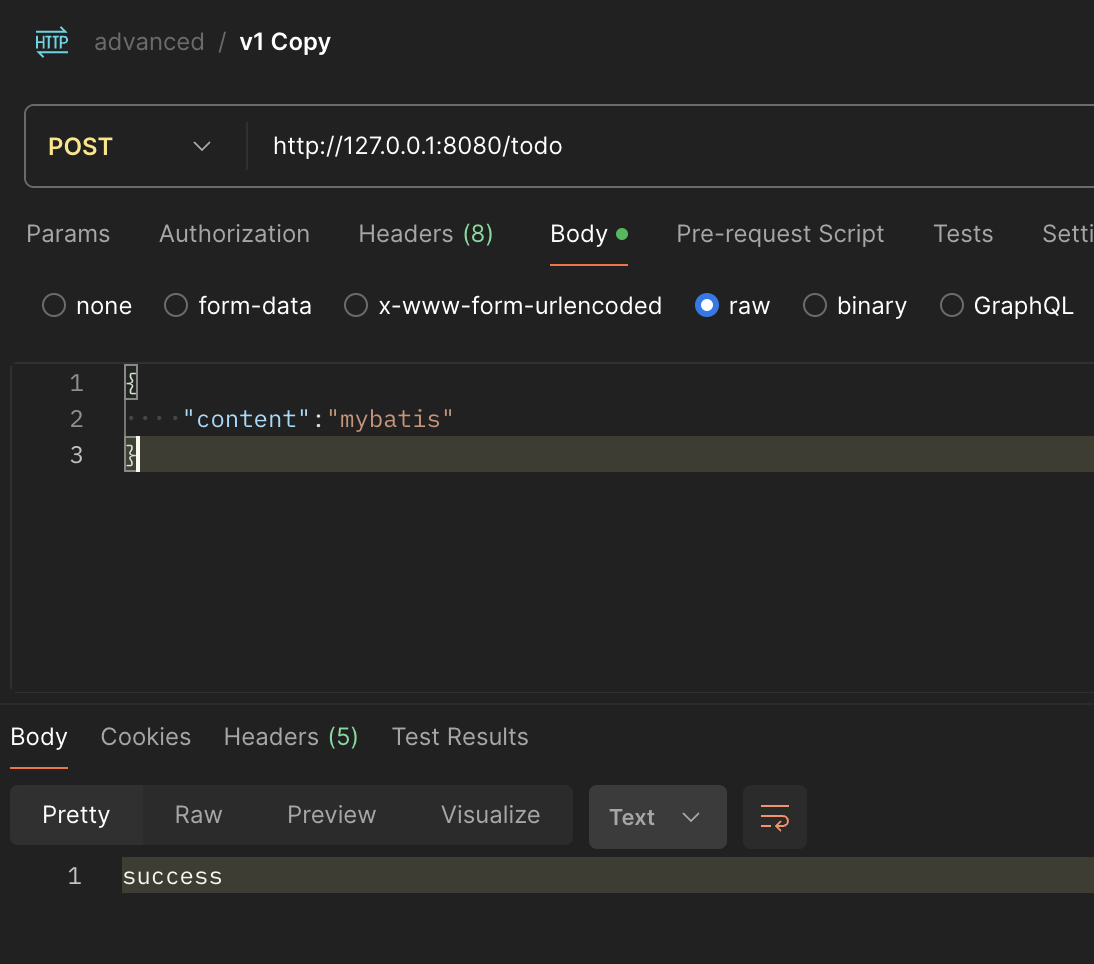Click the advanced collection breadcrumb link
Screen dimensions: 1094x964
[149, 42]
